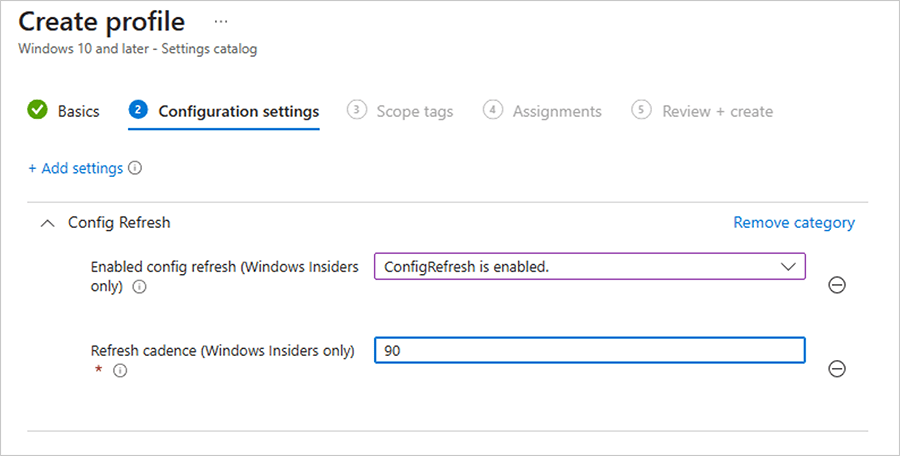Open the ellipsis menu beside Create profile
The image size is (900, 456).
[221, 21]
